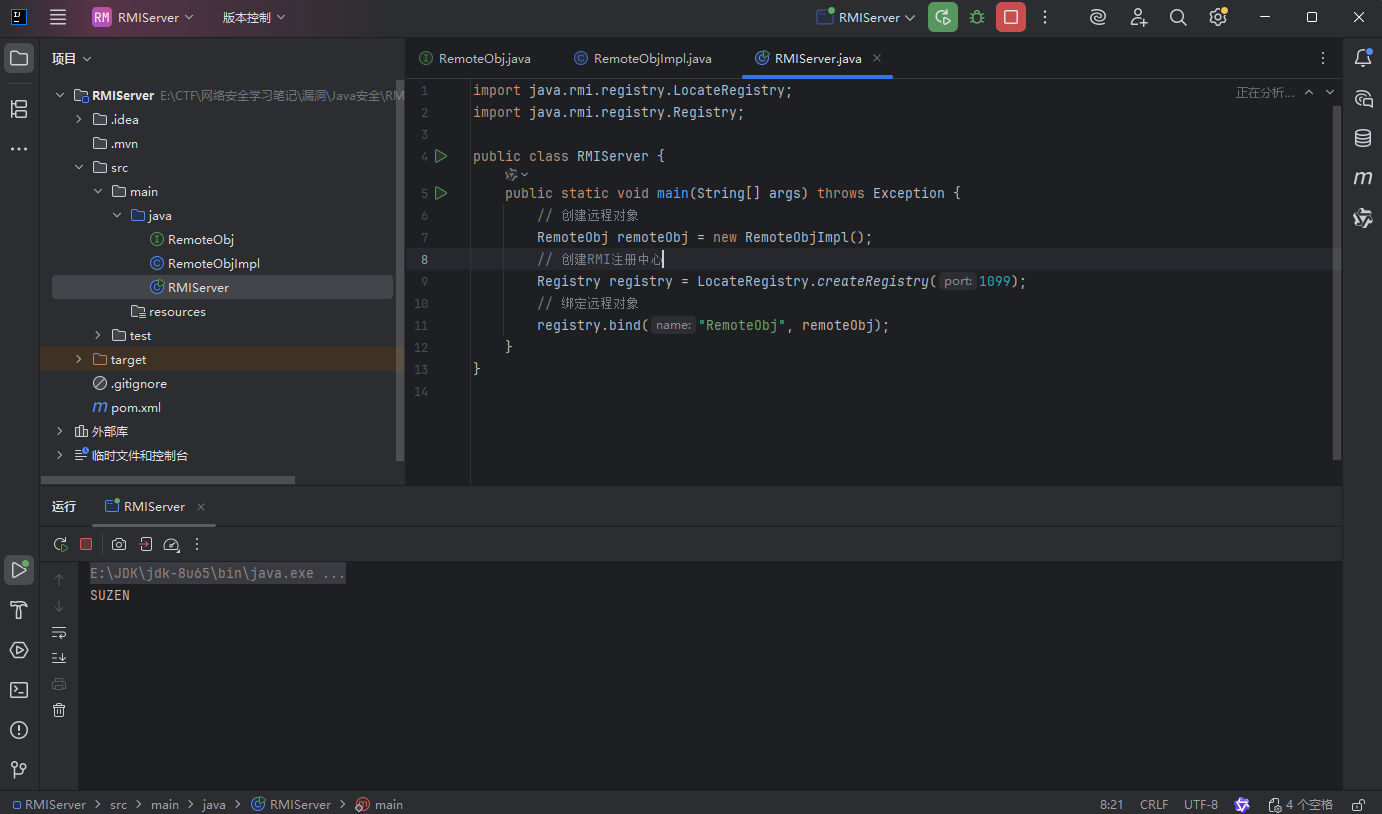Open the Database tool window on right sidebar
Image resolution: width=1382 pixels, height=814 pixels.
(1363, 138)
